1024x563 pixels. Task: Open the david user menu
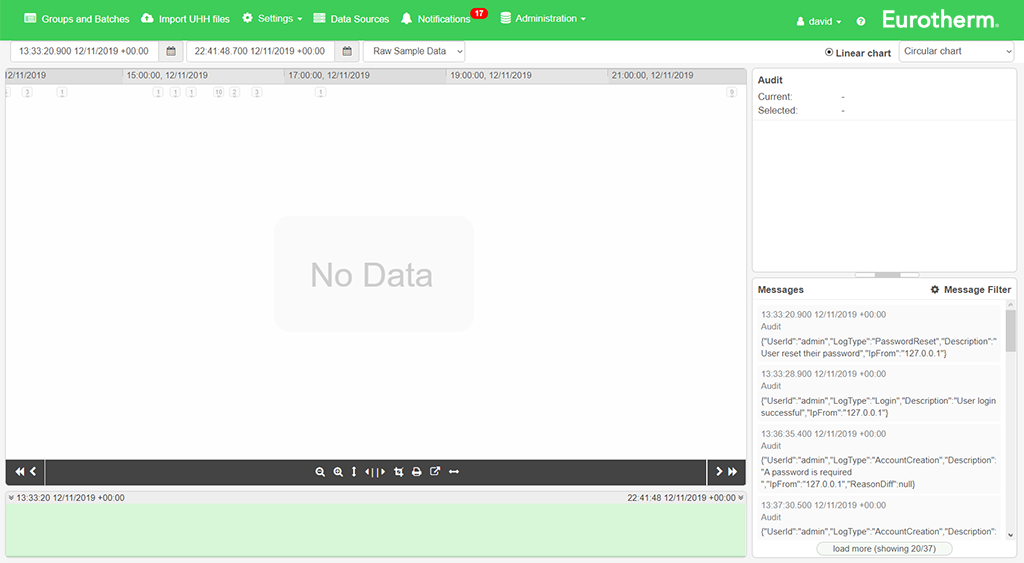point(819,22)
